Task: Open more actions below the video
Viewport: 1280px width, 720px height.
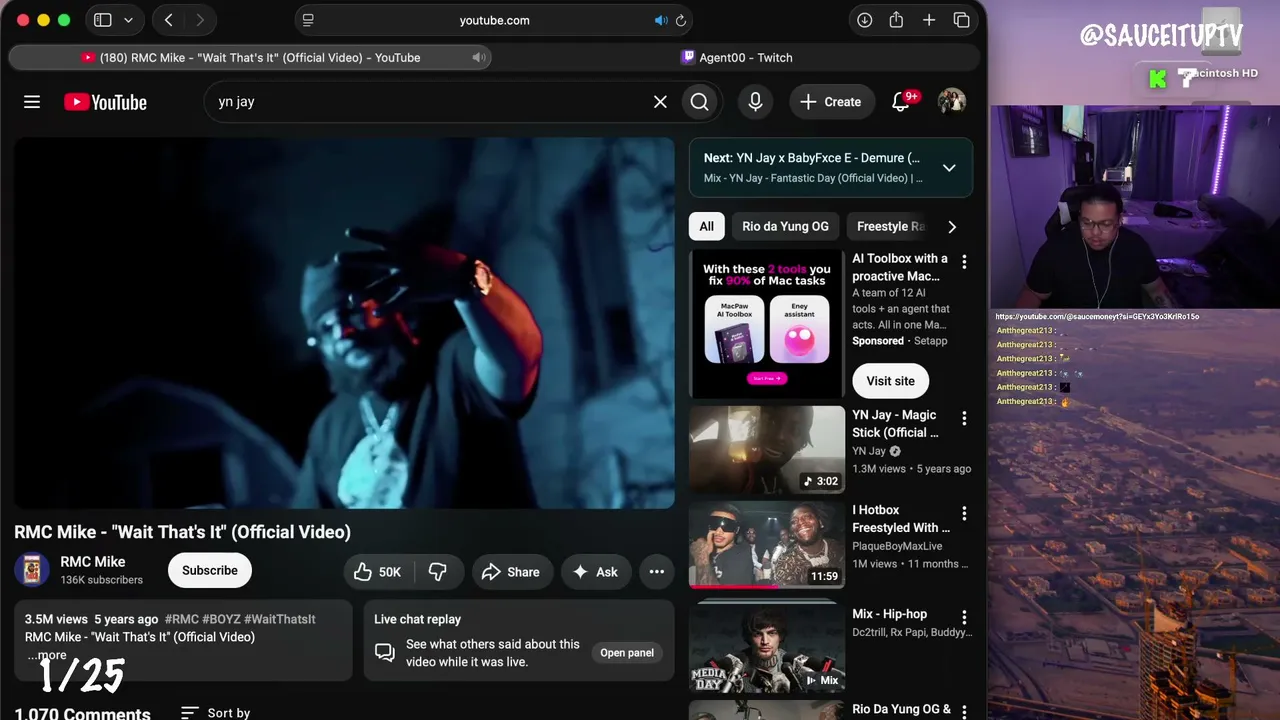Action: point(657,572)
